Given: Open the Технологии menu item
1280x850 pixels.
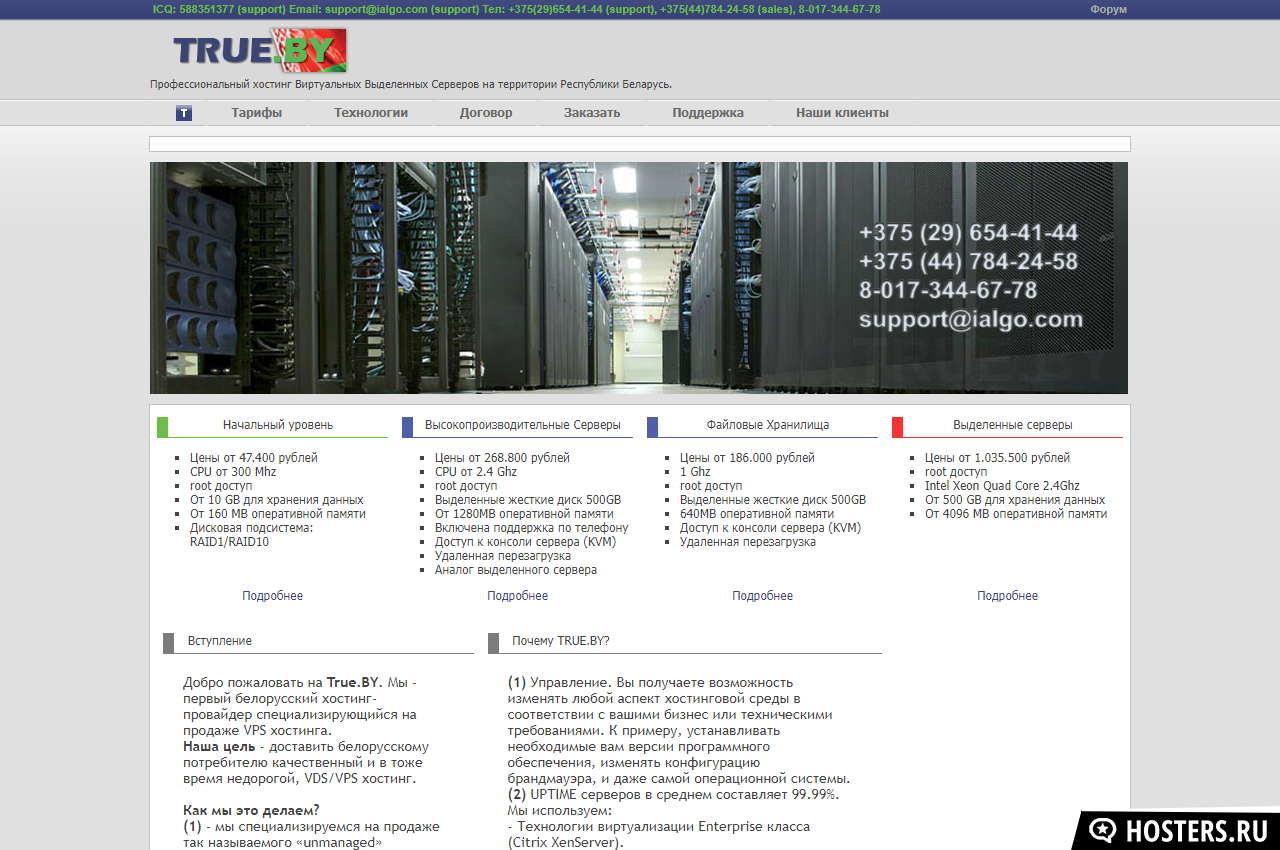Looking at the screenshot, I should coord(371,113).
